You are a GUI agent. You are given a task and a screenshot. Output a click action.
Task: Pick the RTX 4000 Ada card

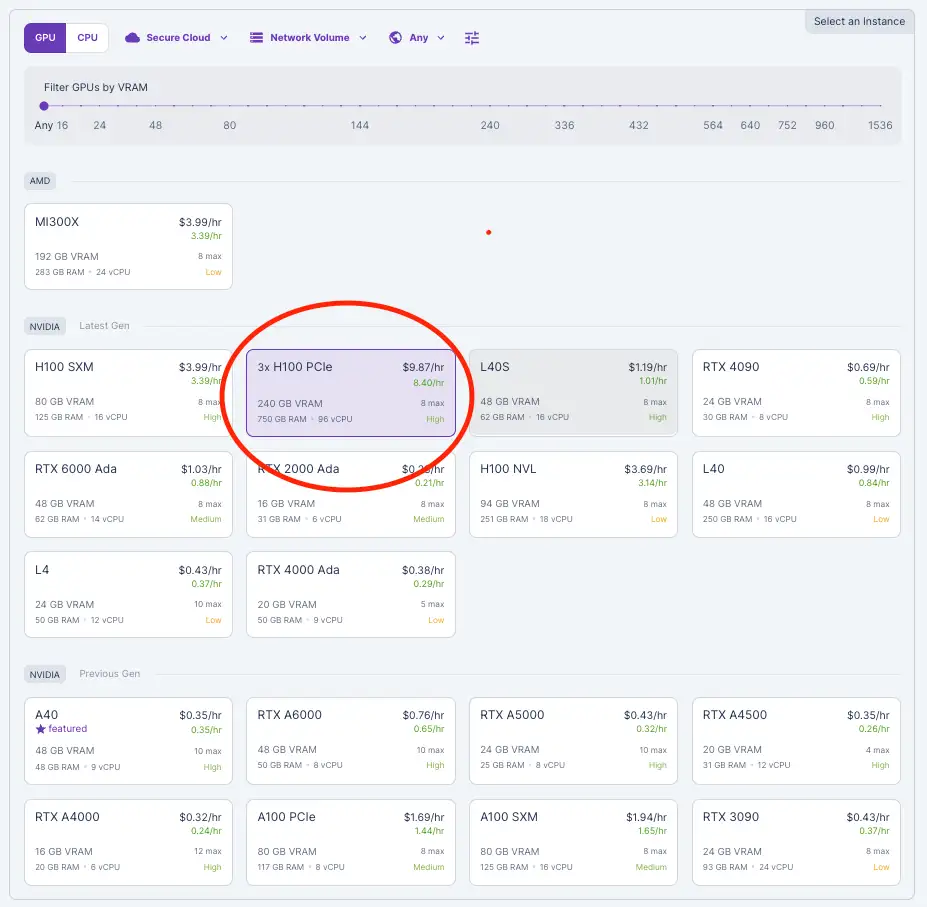coord(351,594)
